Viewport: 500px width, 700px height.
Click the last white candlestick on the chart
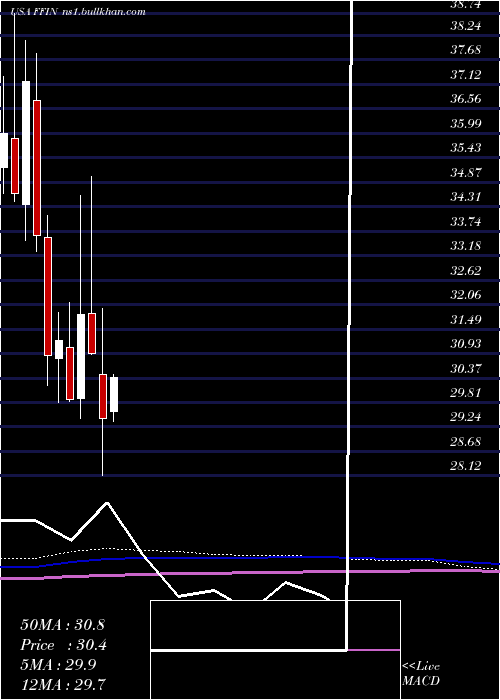click(x=114, y=395)
